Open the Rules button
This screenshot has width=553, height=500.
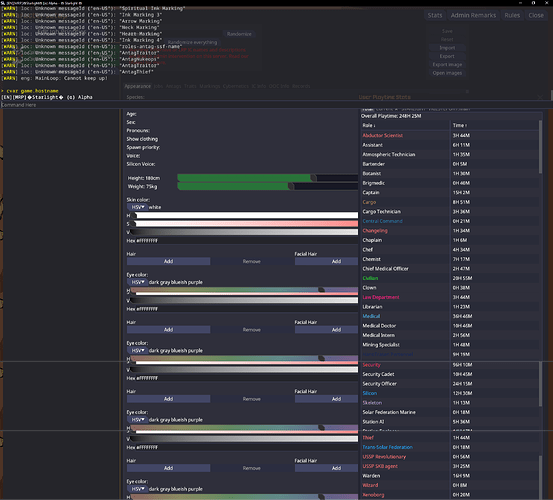point(512,15)
